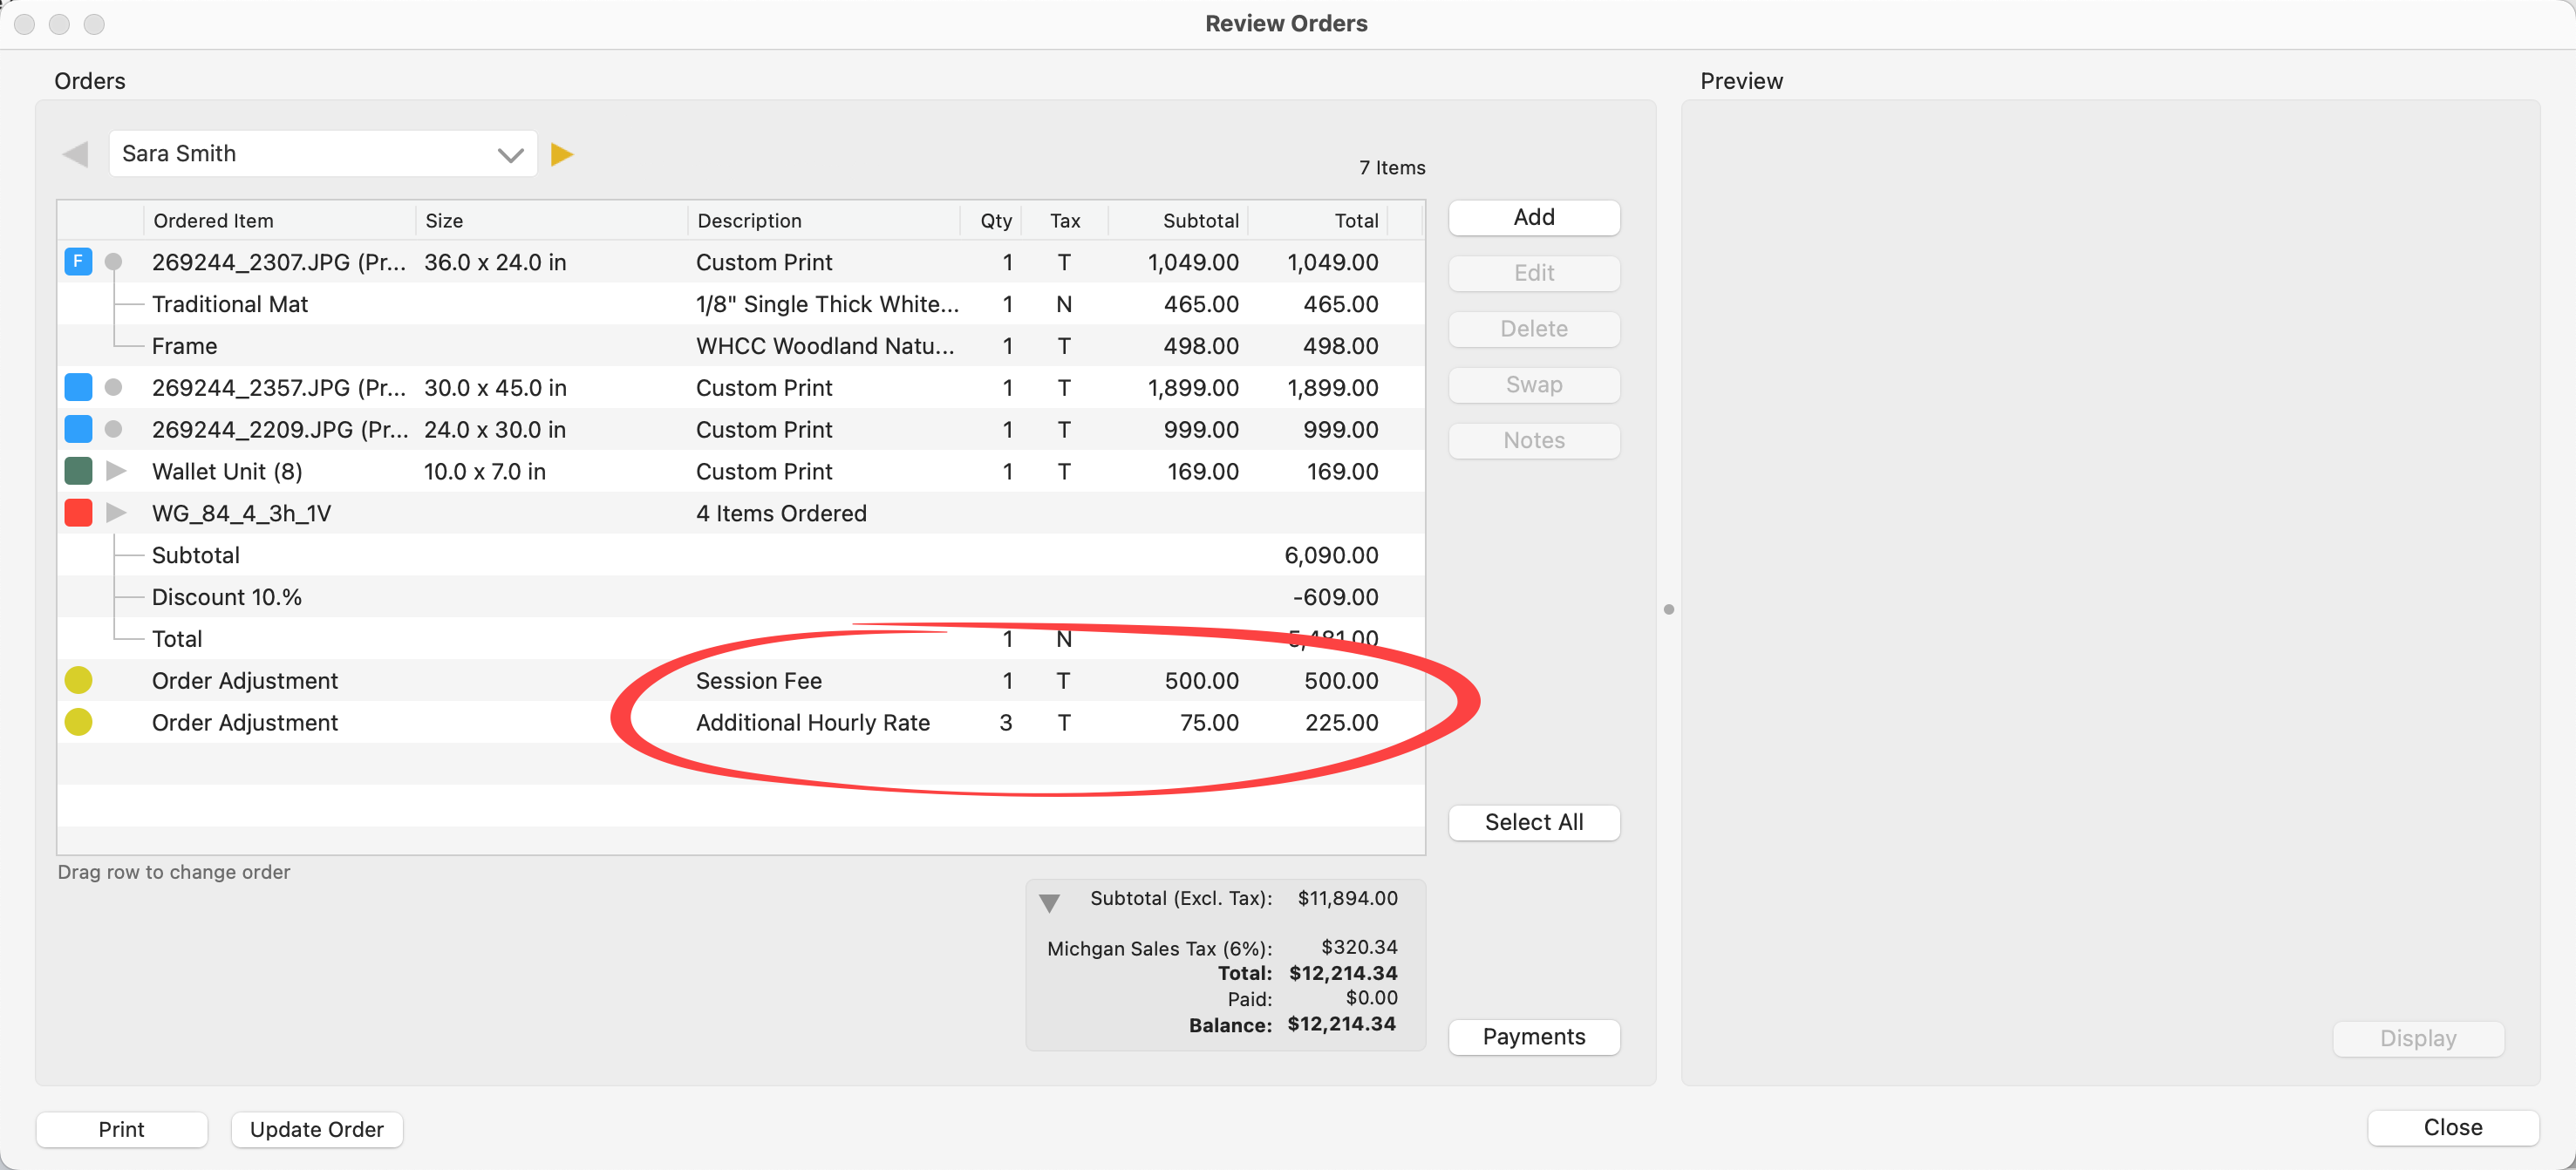Click the gray previous-client arrow
This screenshot has width=2576, height=1170.
[x=75, y=154]
